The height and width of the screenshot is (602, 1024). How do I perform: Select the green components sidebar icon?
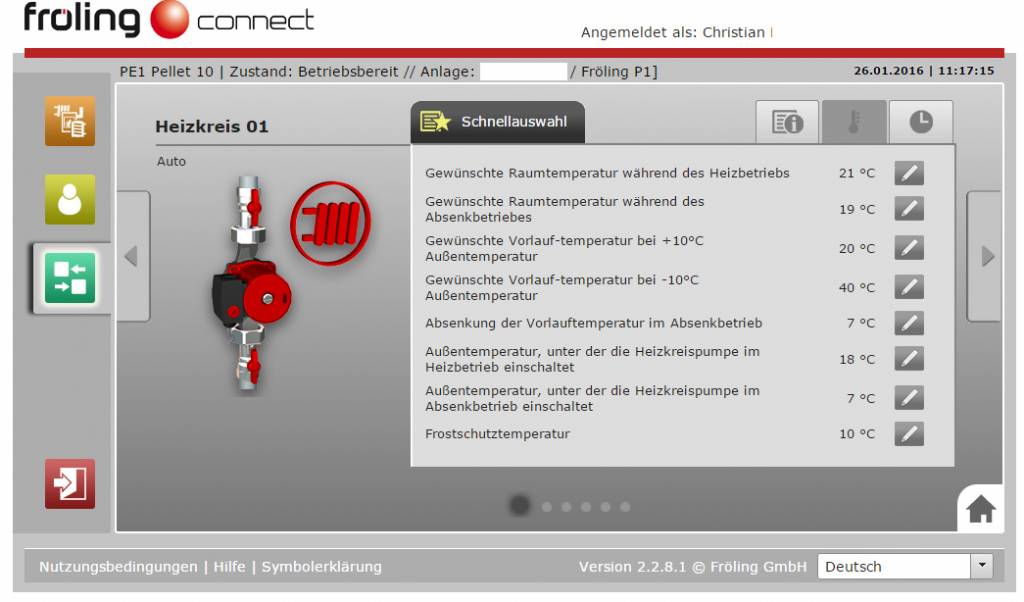tap(70, 278)
